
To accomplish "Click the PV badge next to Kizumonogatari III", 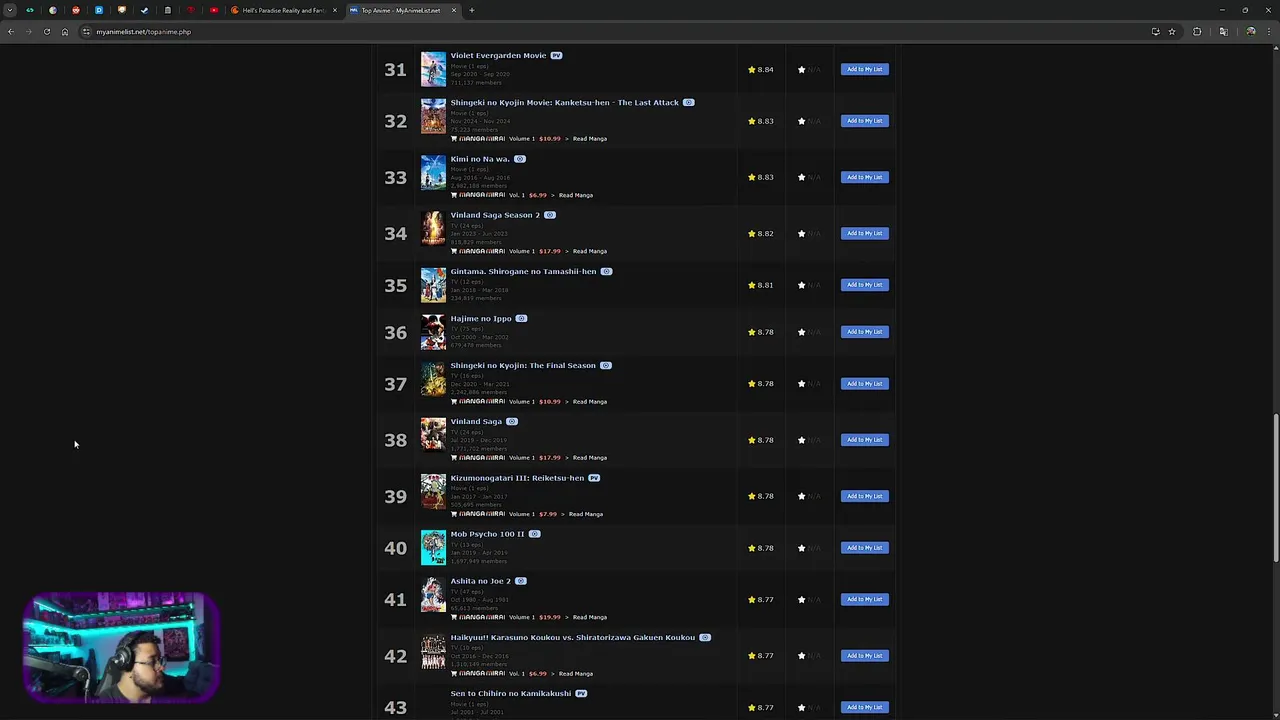I will [x=594, y=478].
